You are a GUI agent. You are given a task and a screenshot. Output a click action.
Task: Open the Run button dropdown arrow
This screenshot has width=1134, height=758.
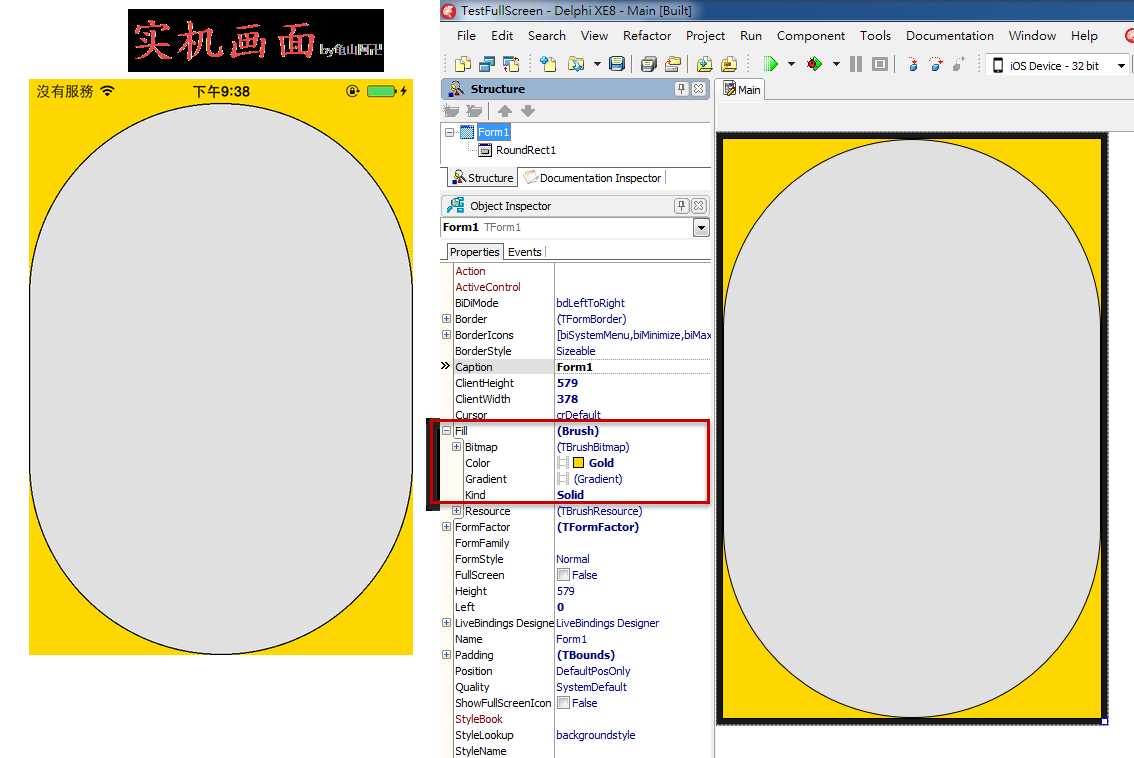(791, 64)
